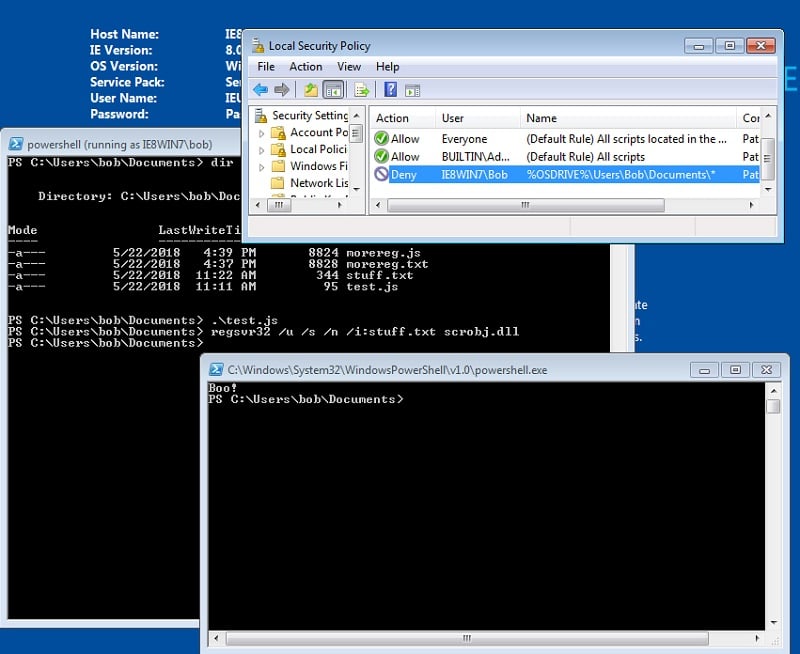Click the PowerShell icon in the powershell.exe window title

point(216,369)
